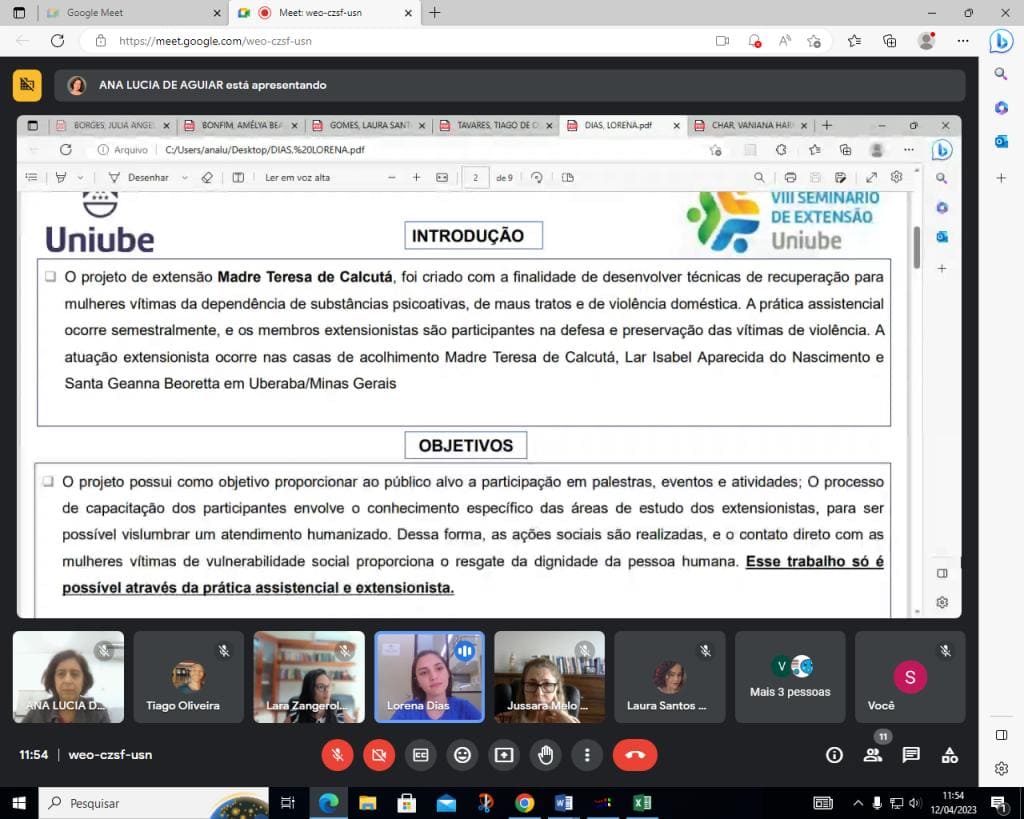Open emoji reactions in Meet

point(462,755)
